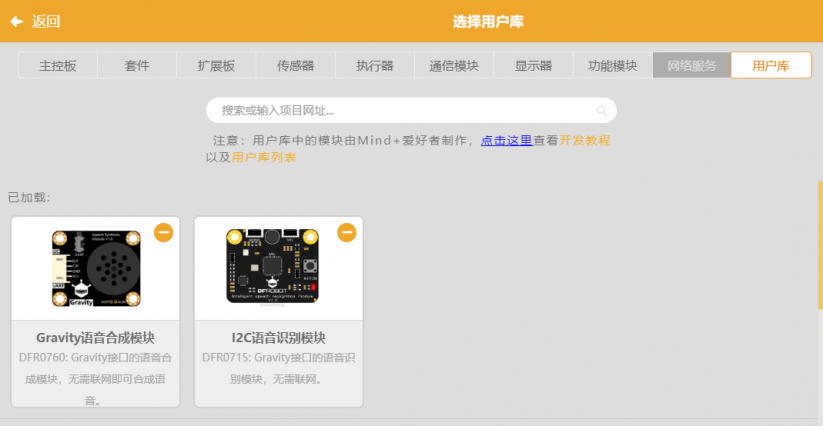823x426 pixels.
Task: Click the 已加载 label
Action: click(29, 198)
